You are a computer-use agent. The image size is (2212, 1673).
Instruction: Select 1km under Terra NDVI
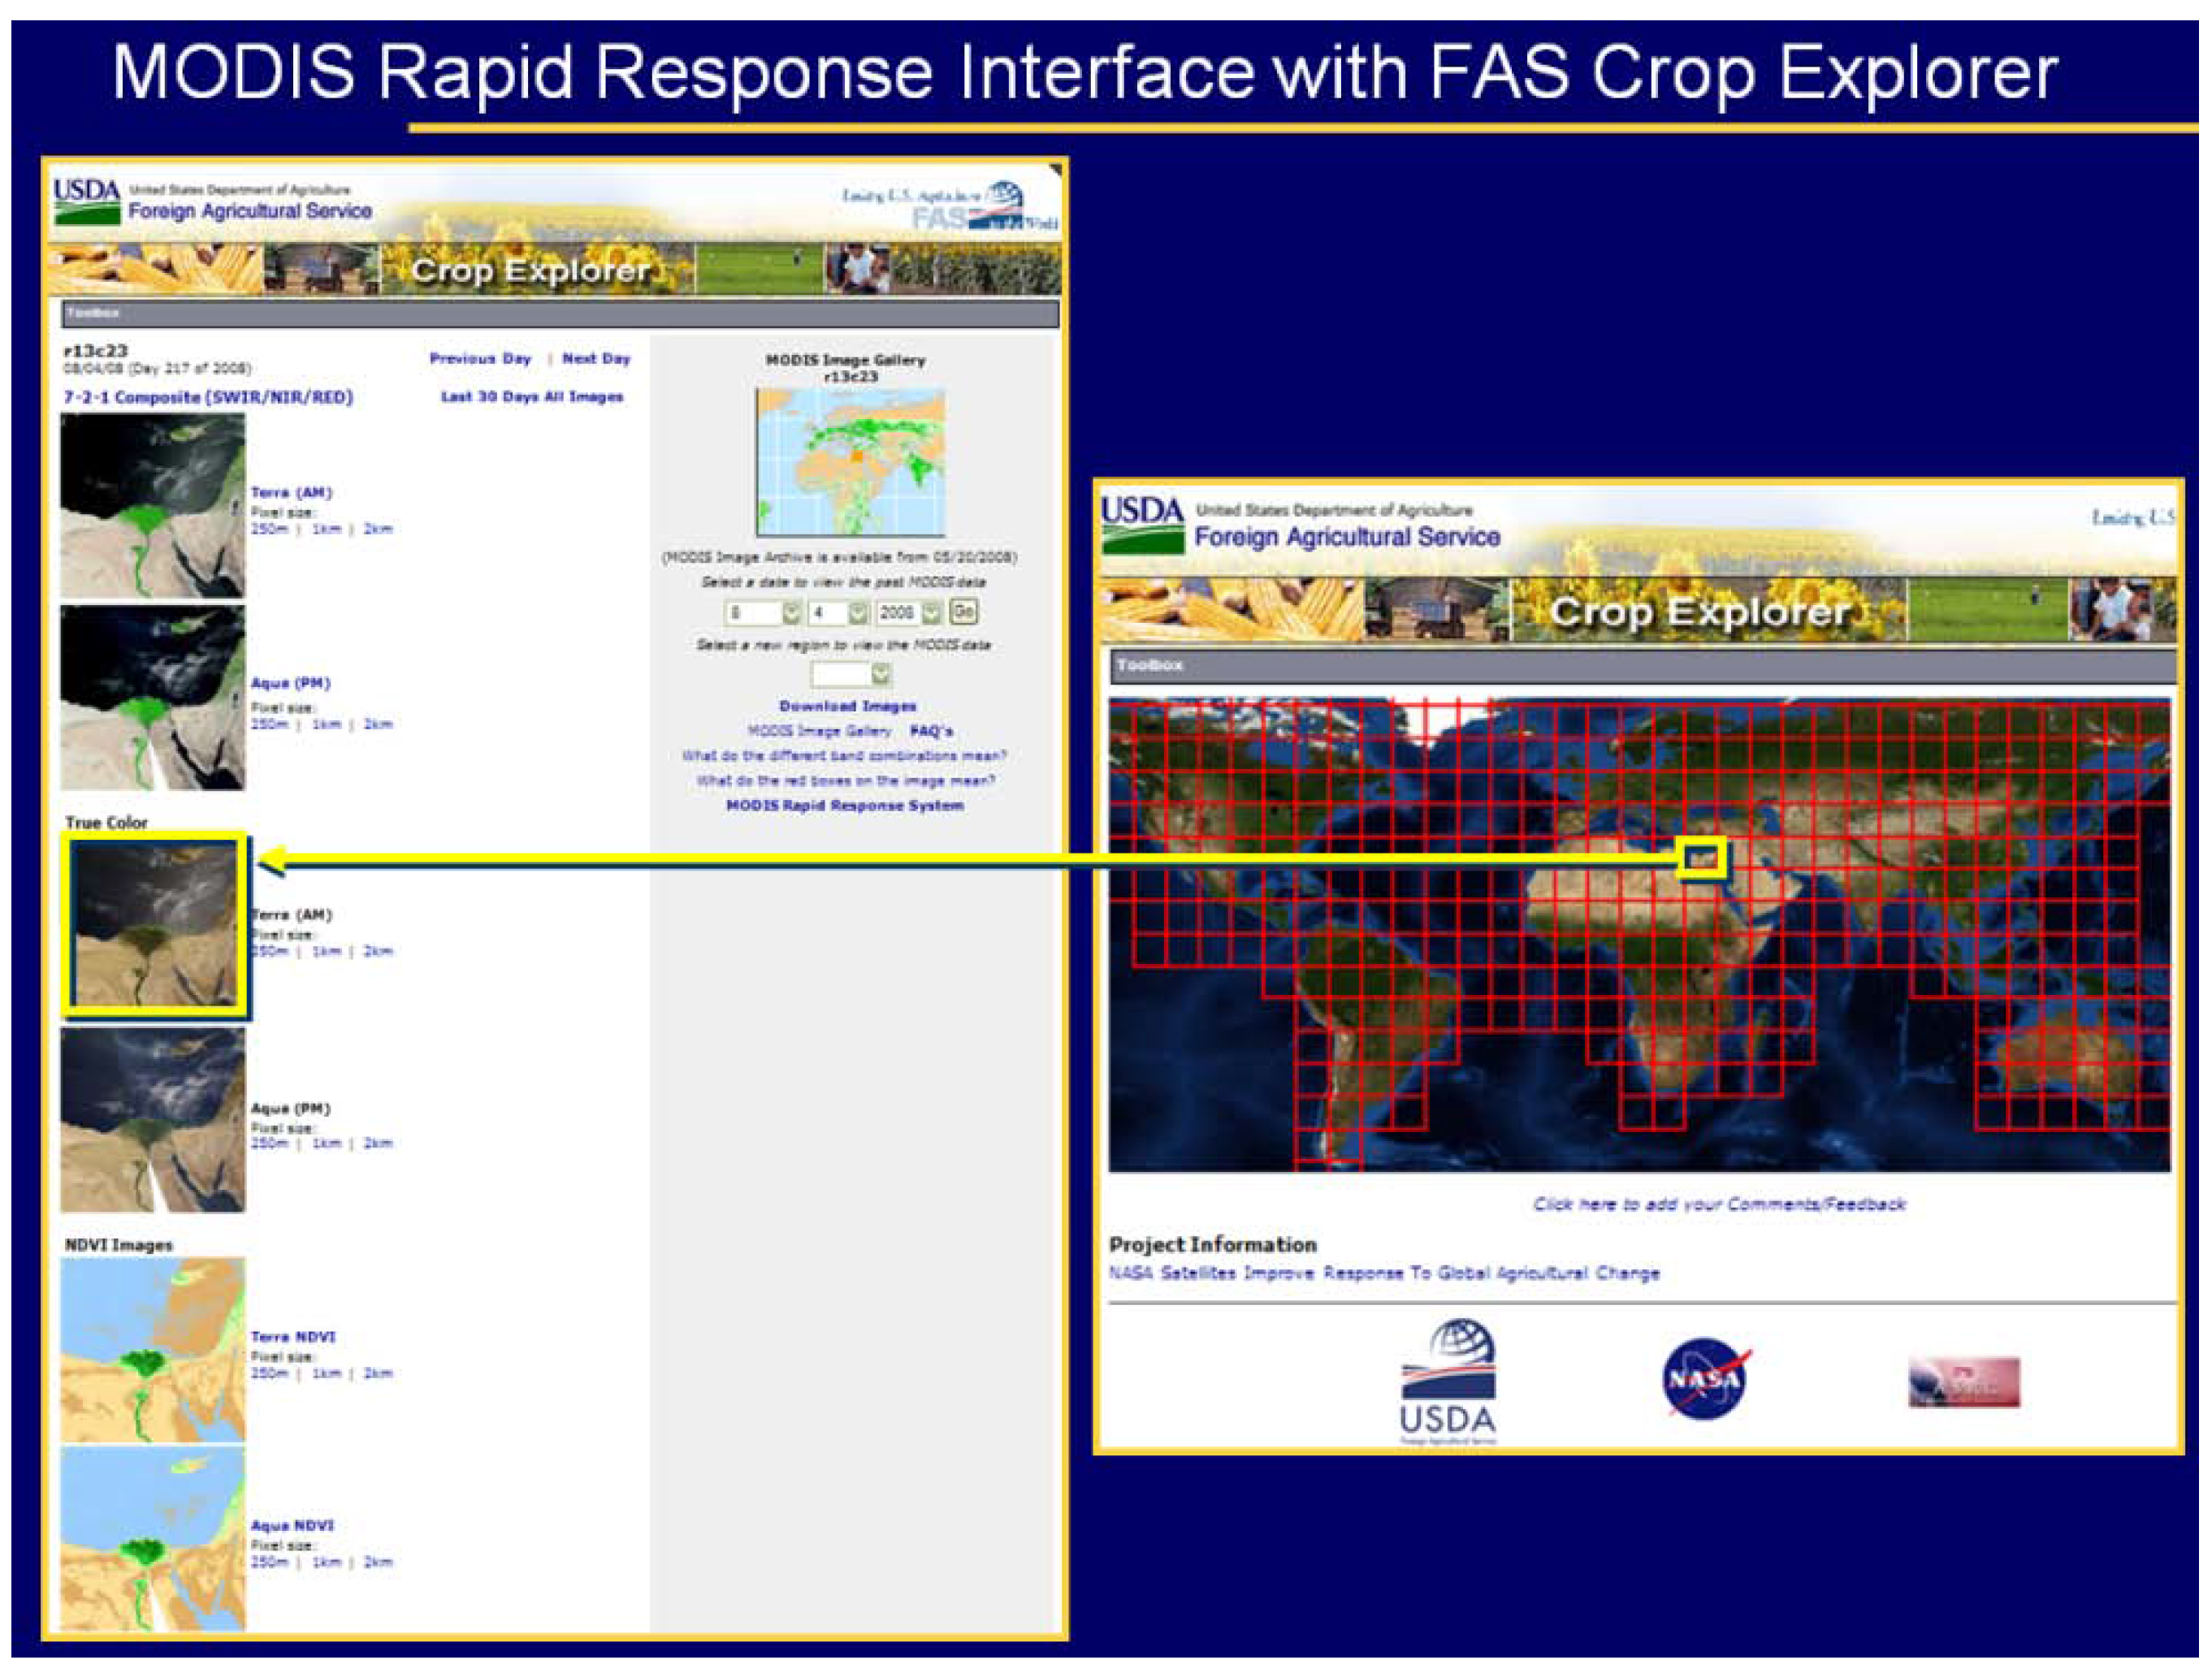327,1374
